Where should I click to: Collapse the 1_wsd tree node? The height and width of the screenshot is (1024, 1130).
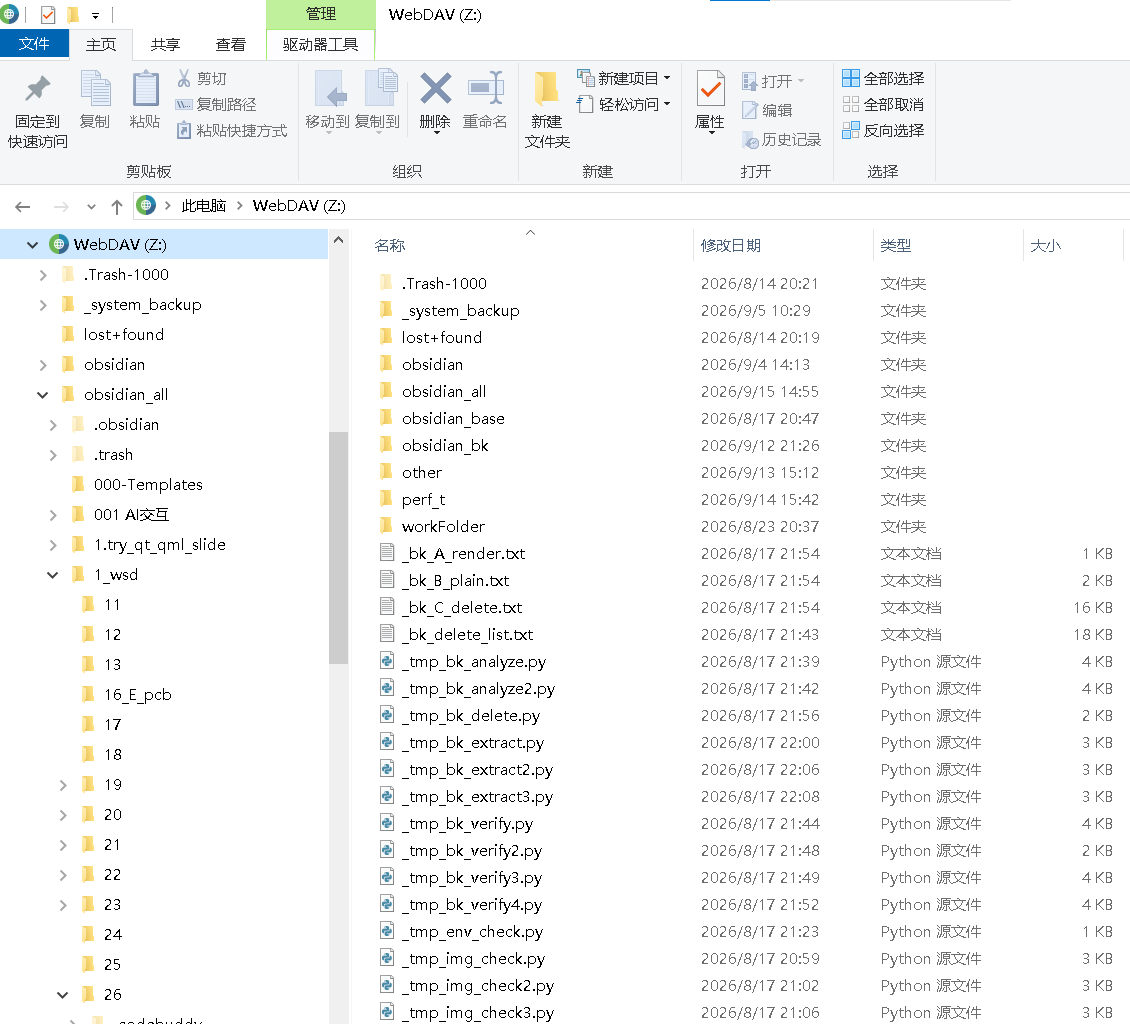[x=53, y=575]
